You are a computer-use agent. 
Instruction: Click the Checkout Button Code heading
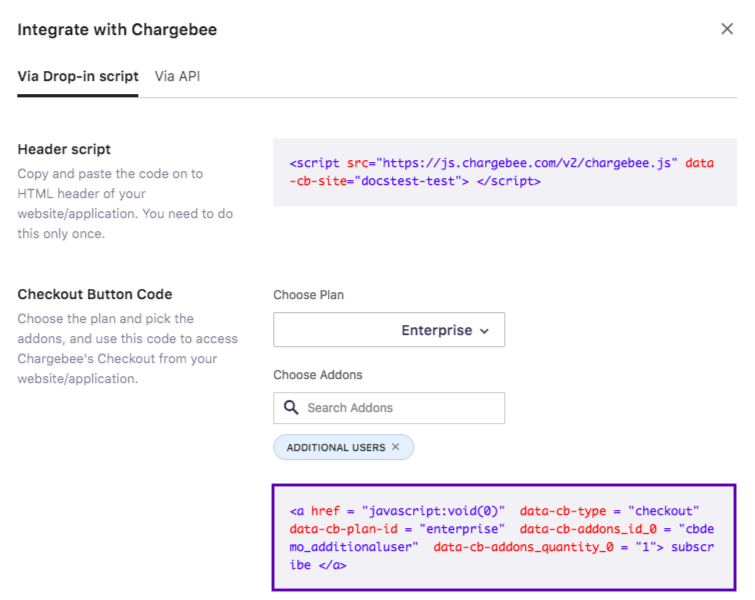(x=95, y=294)
